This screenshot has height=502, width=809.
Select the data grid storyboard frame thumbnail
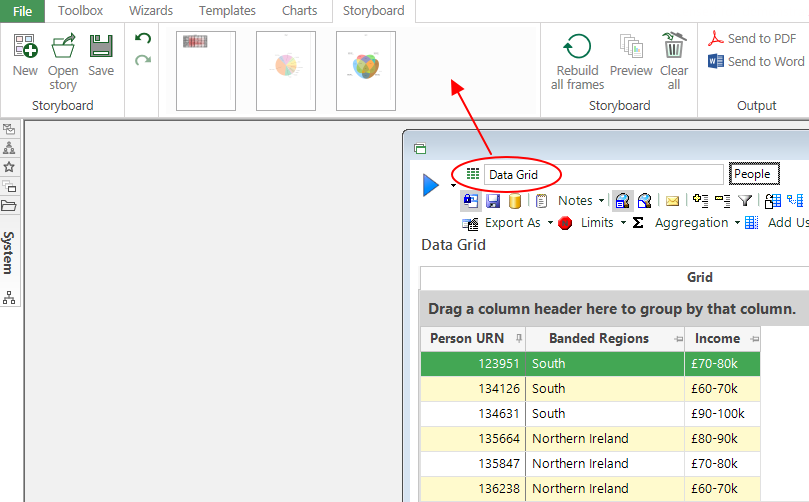coord(206,71)
